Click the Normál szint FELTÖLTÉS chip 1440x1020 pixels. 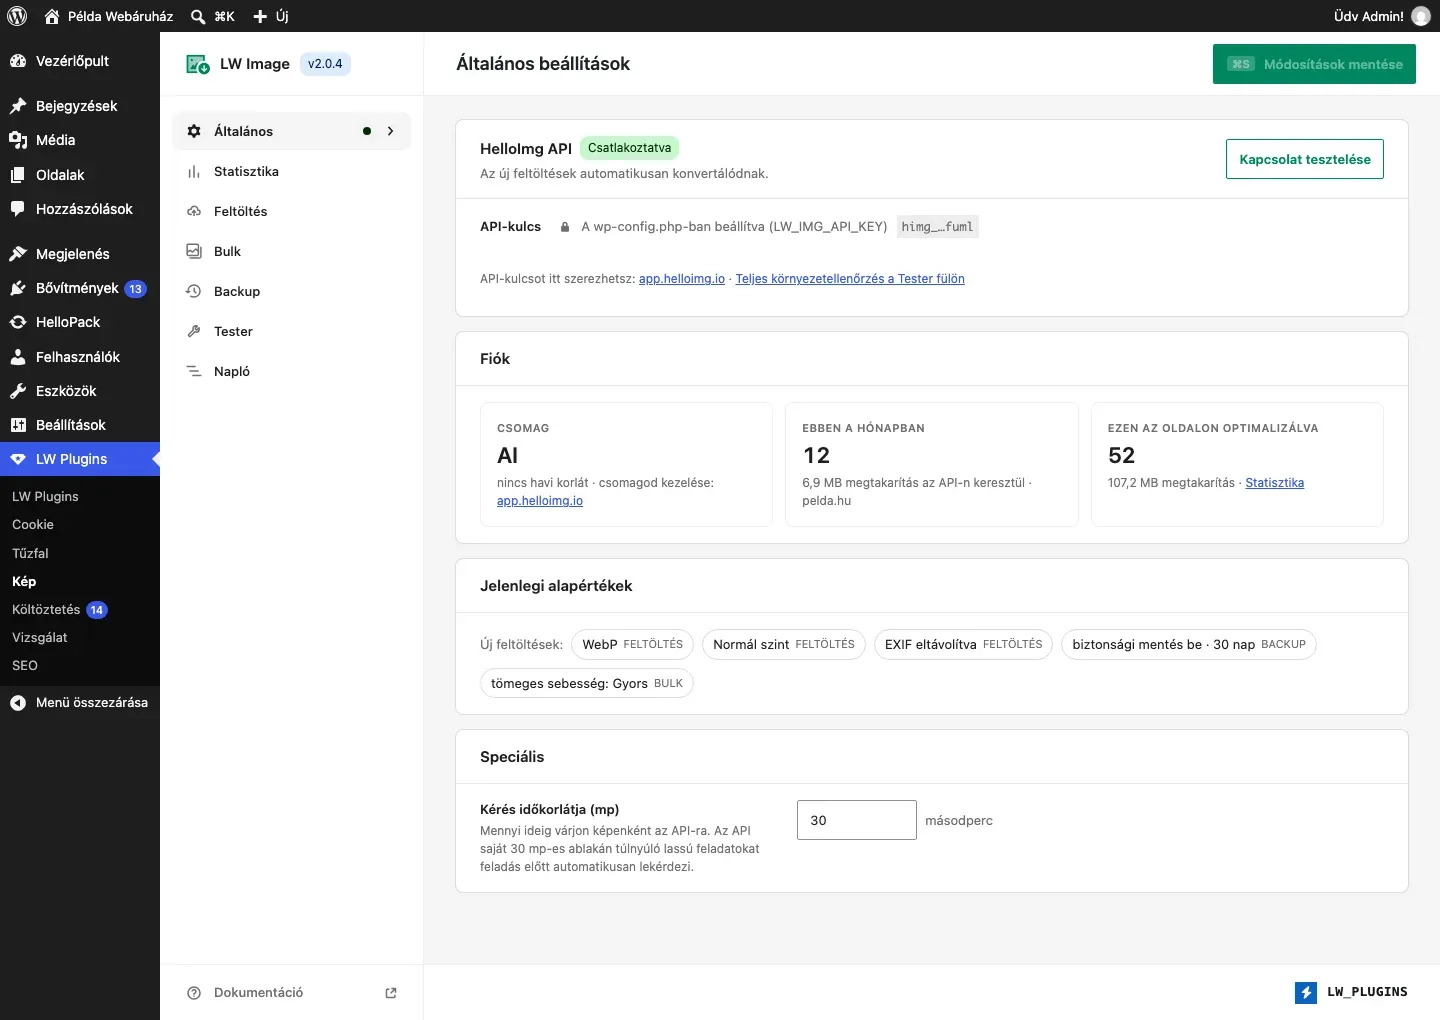point(783,644)
